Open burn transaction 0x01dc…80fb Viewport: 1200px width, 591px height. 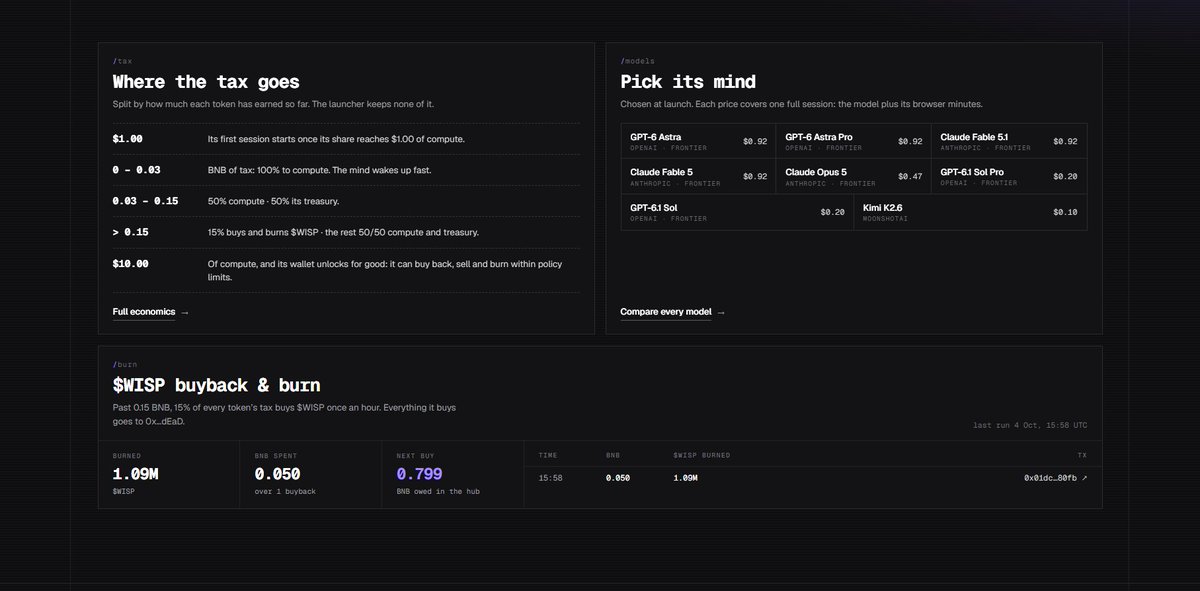click(x=1055, y=478)
